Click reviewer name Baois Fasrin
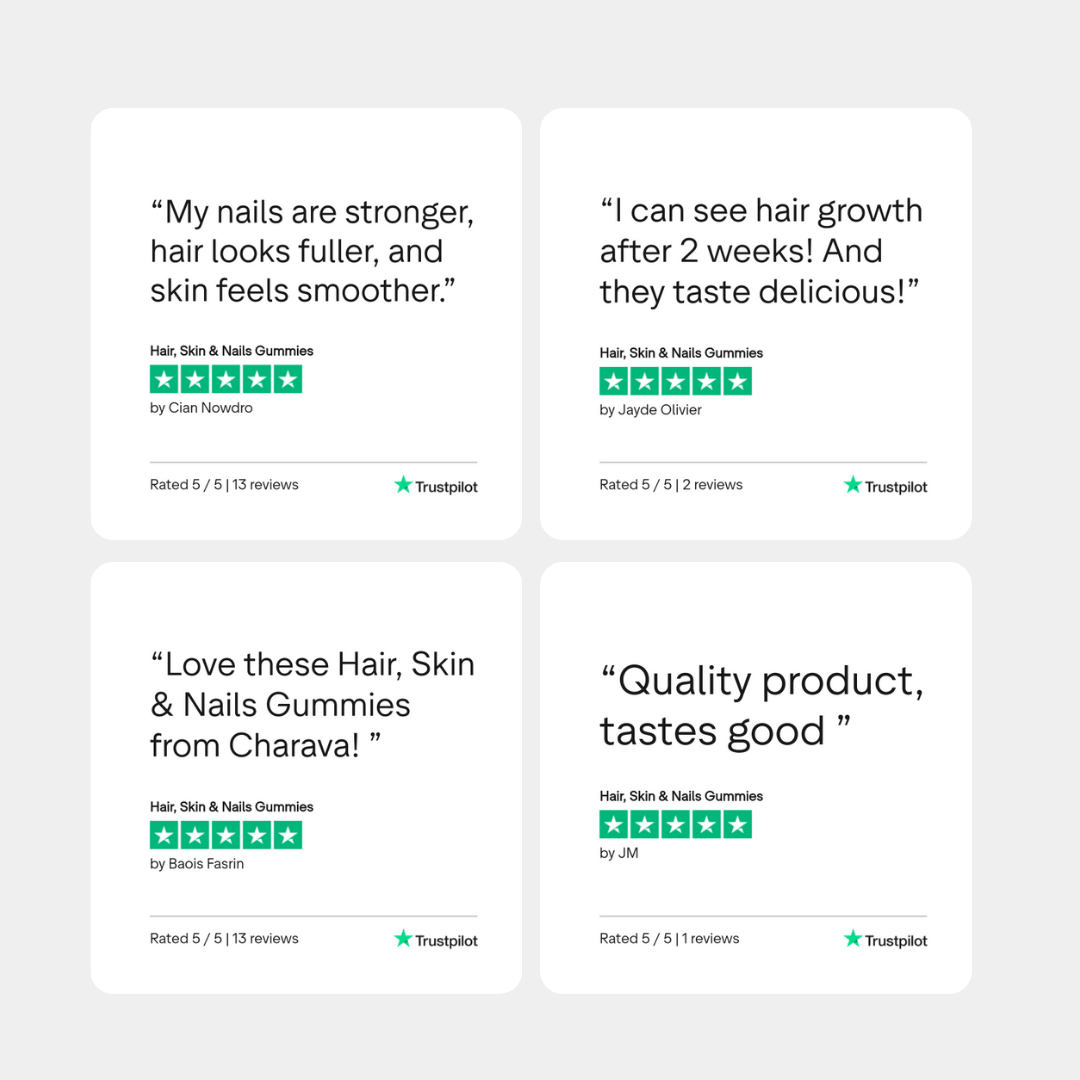 [197, 864]
